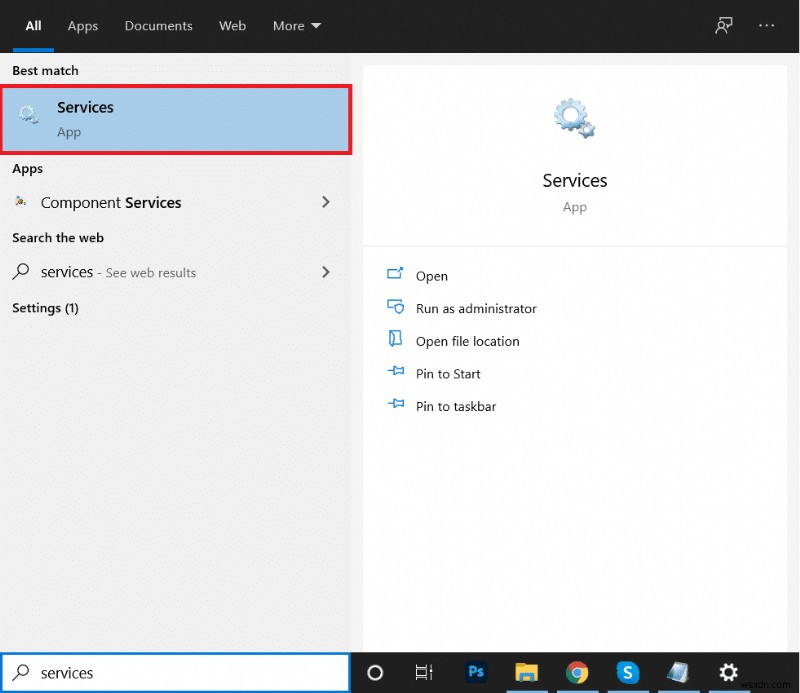Click the feedback icon at top right
The height and width of the screenshot is (693, 800).
723,25
